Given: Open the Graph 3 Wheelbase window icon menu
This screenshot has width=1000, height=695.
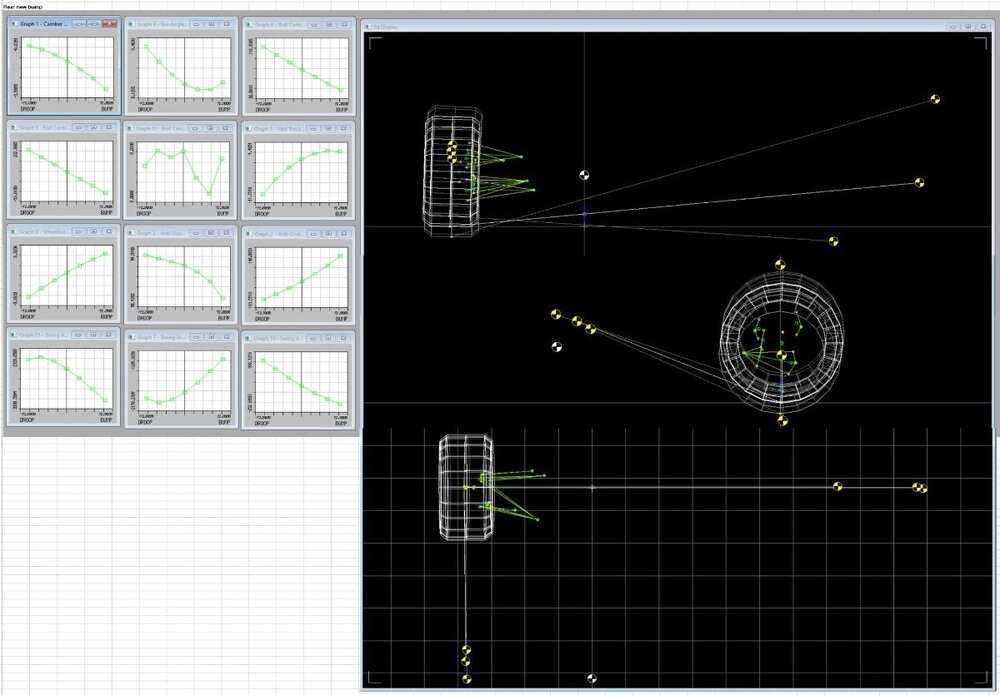Looking at the screenshot, I should pos(14,232).
